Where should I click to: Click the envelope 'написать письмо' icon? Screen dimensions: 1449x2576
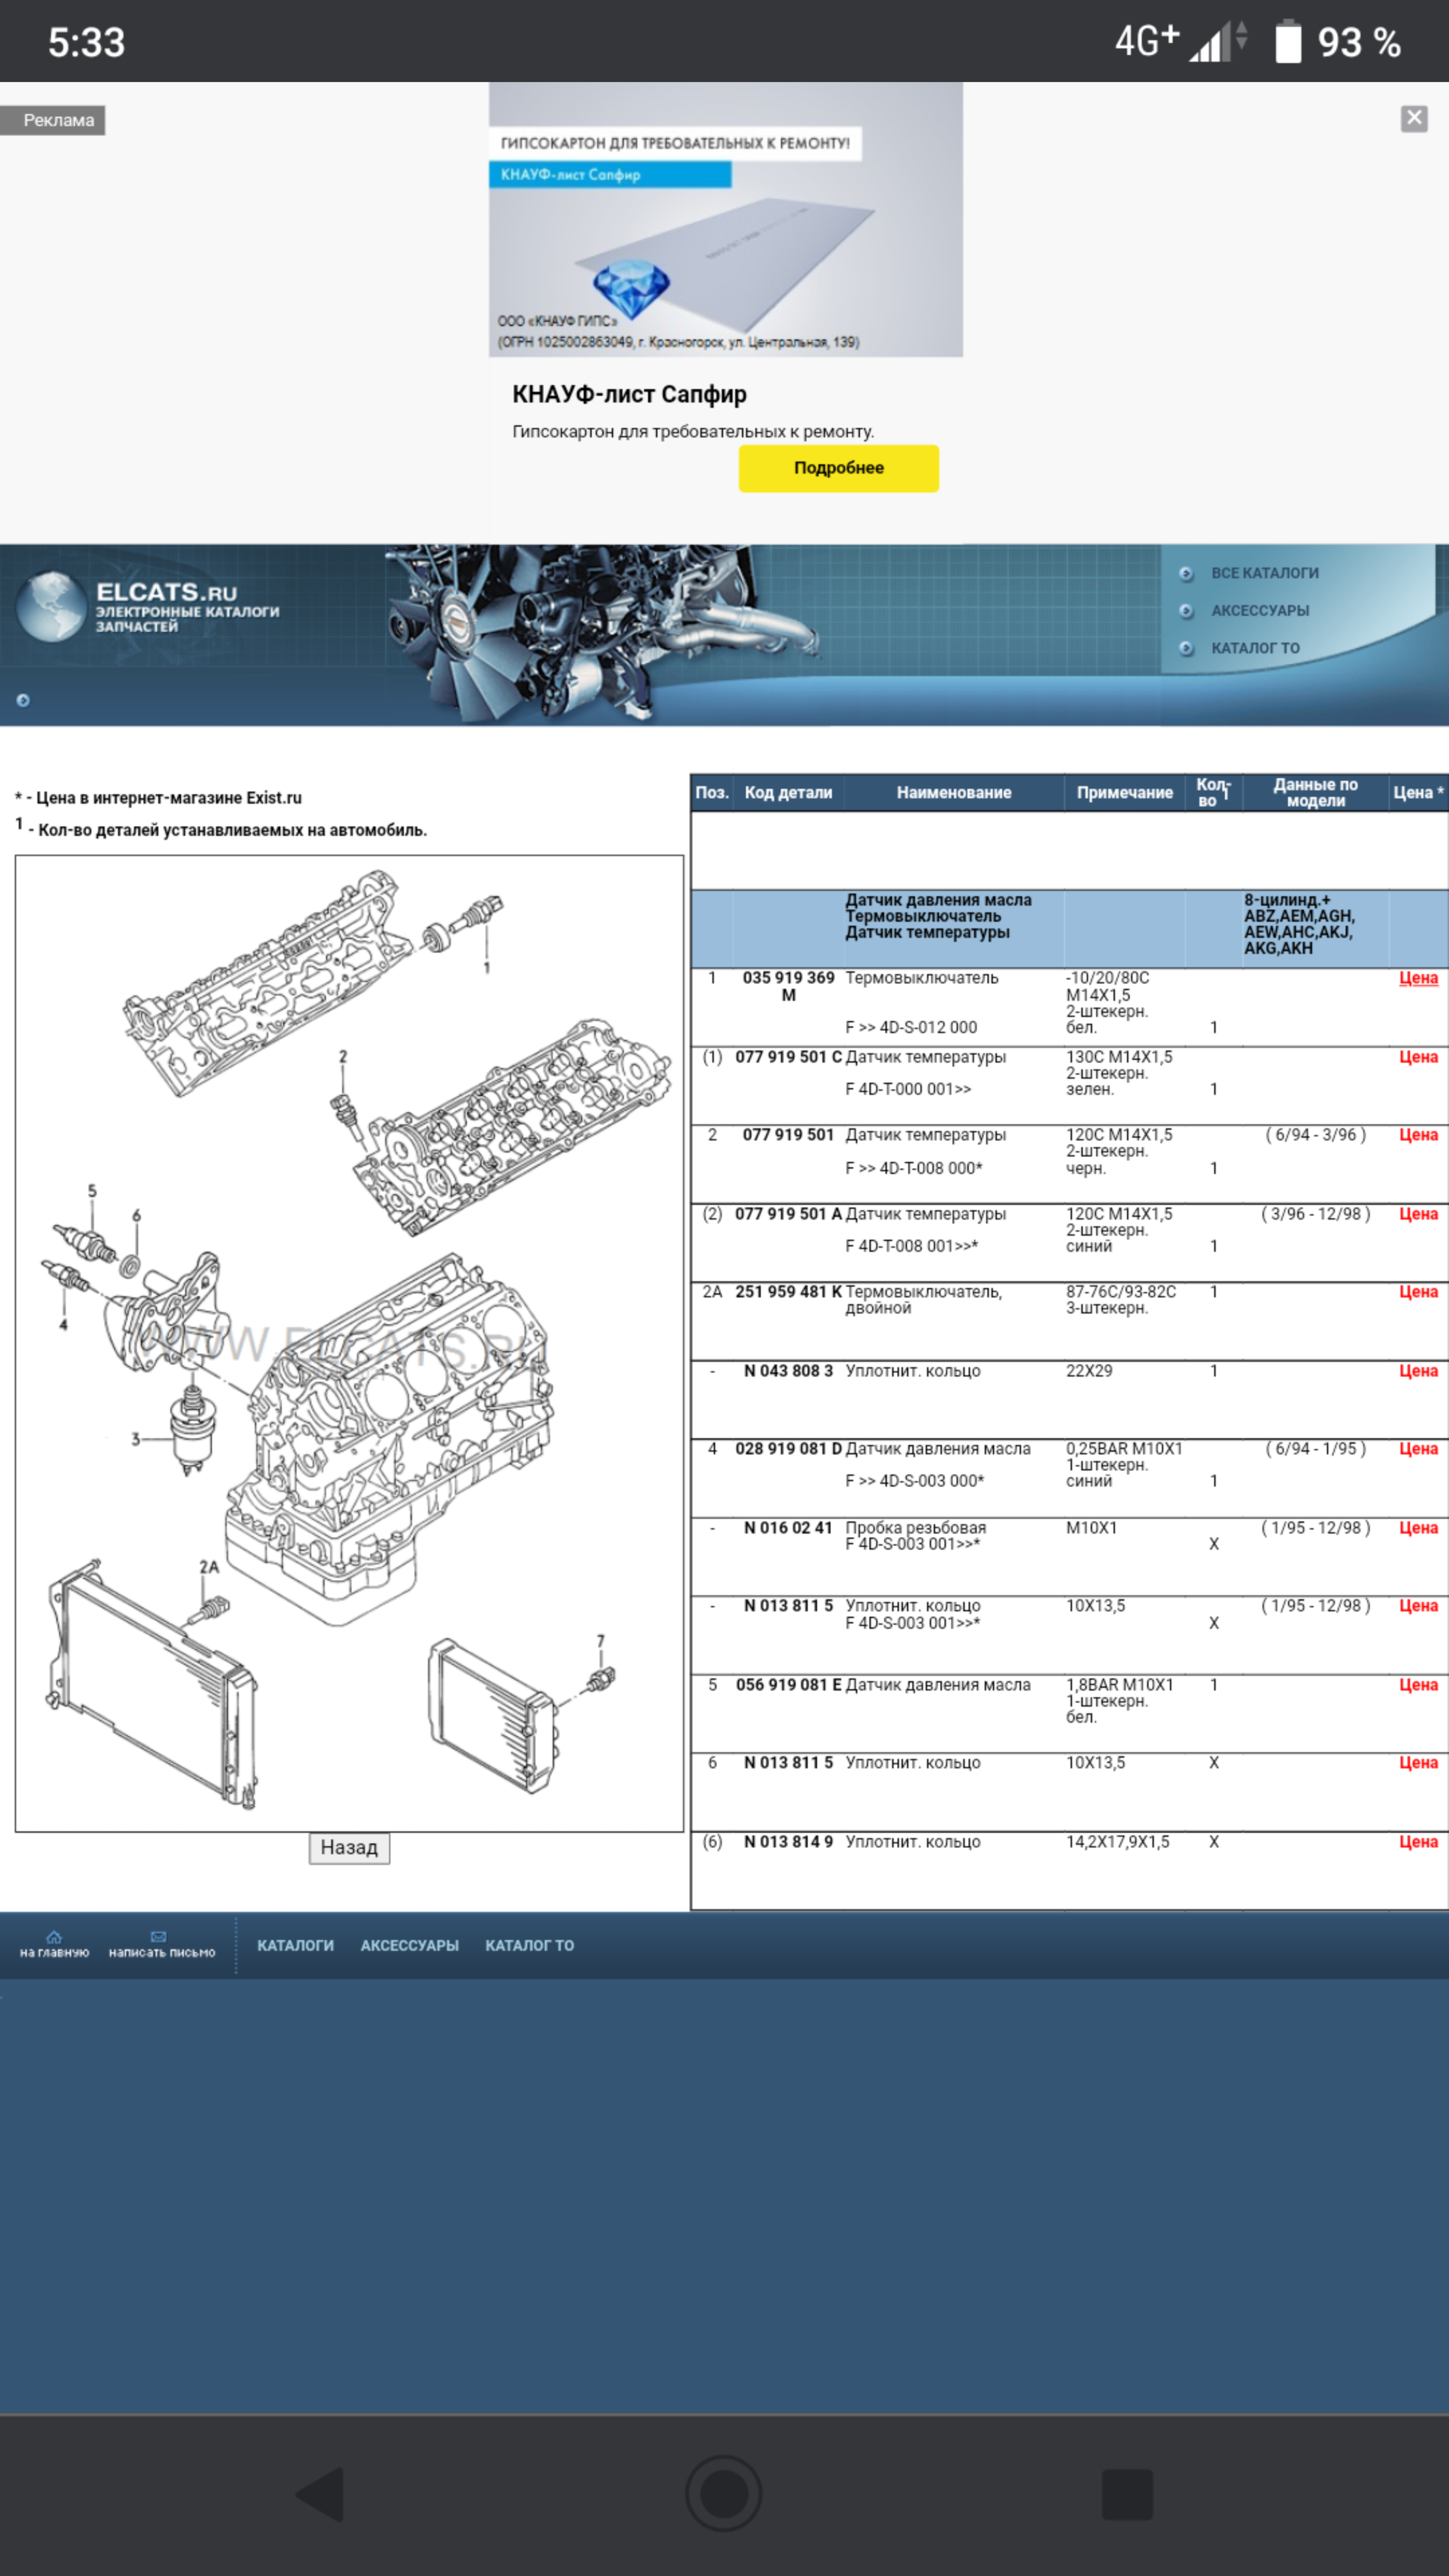tap(159, 1938)
